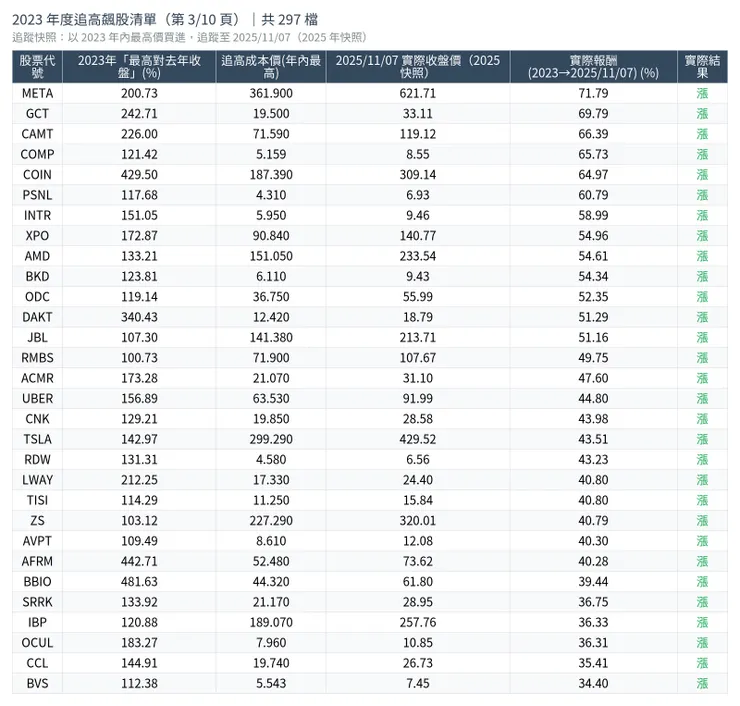This screenshot has width=740, height=706.
Task: Click the TSLA ticker in the table
Action: [37, 439]
